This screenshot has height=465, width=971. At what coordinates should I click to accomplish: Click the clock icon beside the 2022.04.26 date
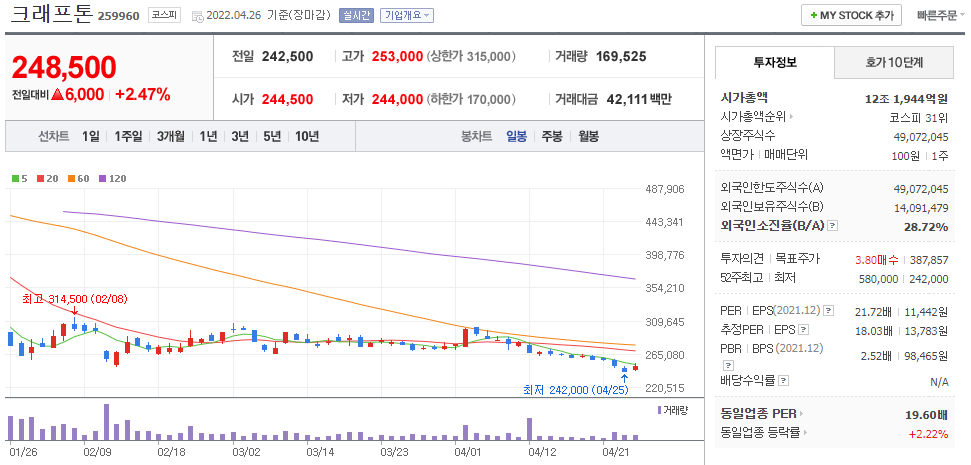(x=198, y=16)
